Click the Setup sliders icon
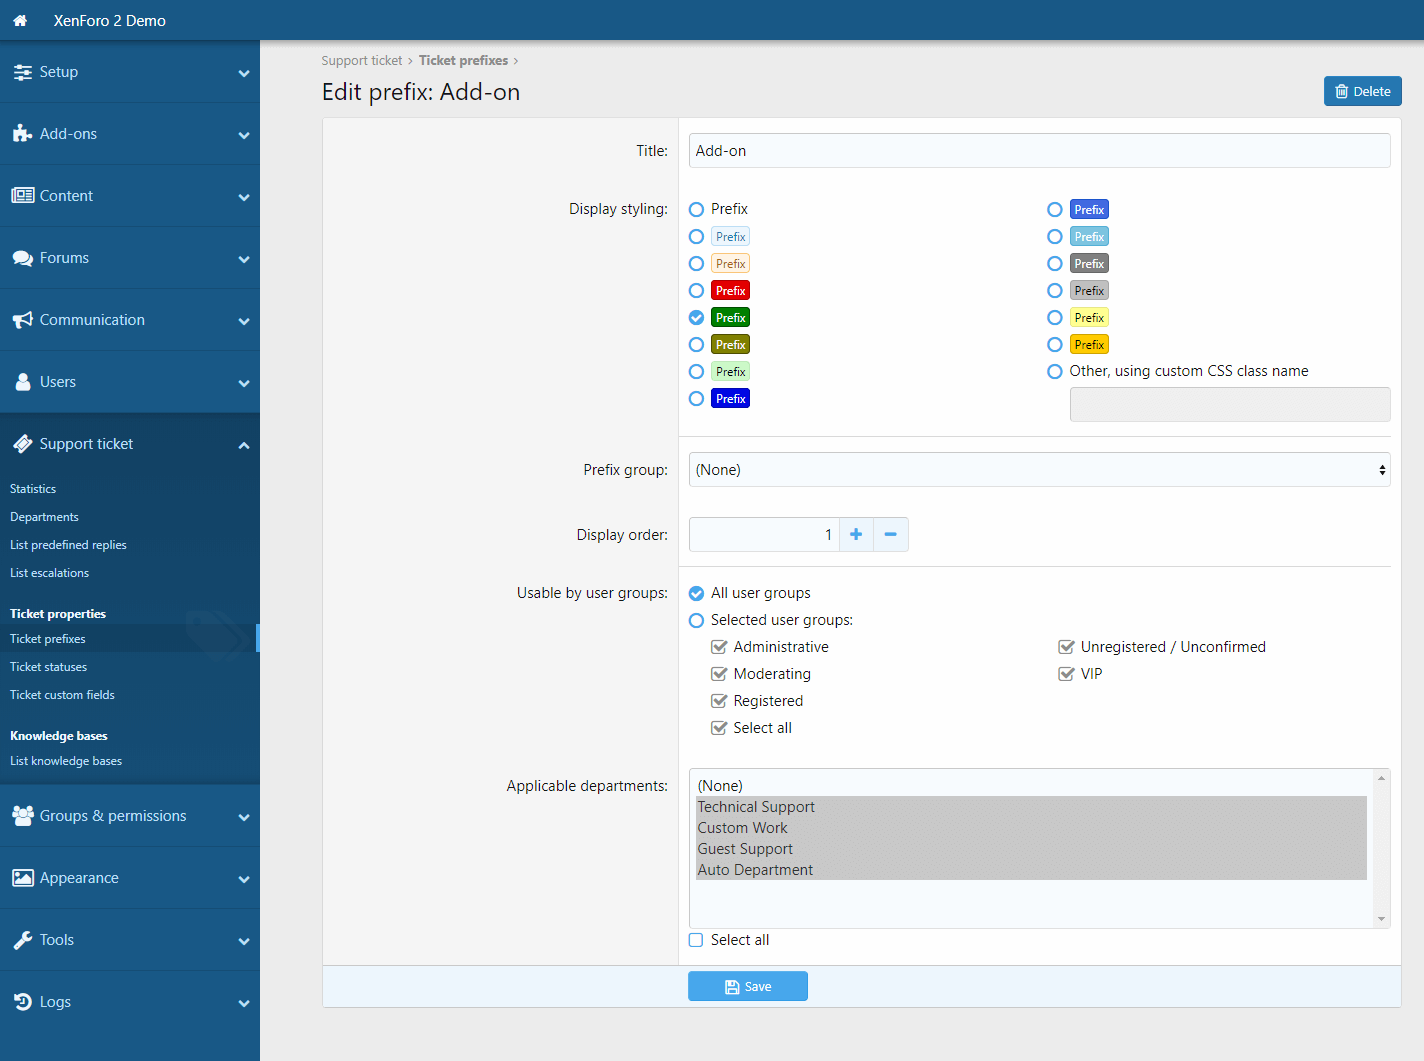The image size is (1424, 1061). tap(22, 72)
